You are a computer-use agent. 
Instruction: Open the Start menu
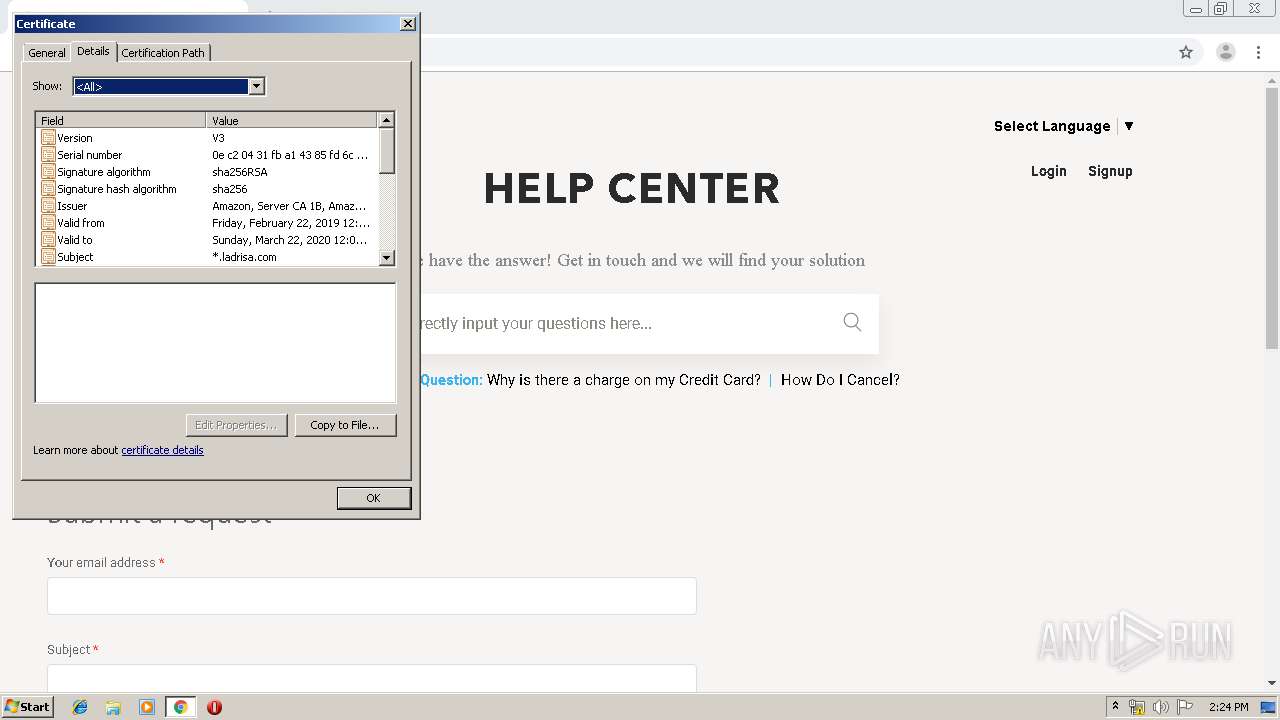pyautogui.click(x=28, y=707)
